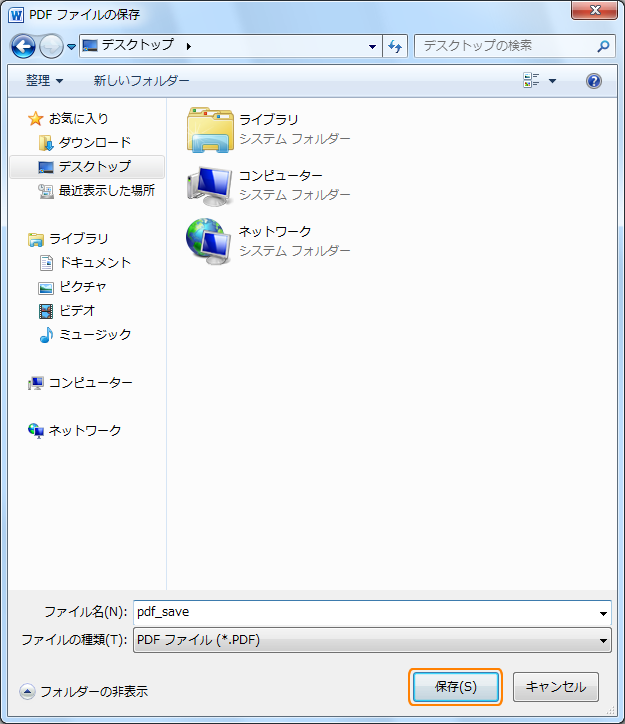
Task: Open the help question mark icon
Action: [593, 81]
